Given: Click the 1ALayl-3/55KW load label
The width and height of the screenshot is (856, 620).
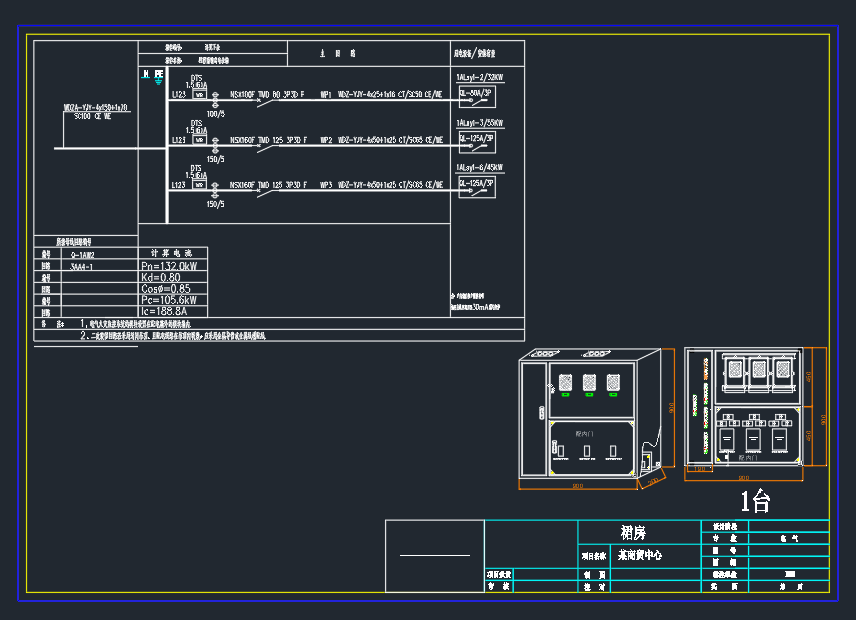Looking at the screenshot, I should pyautogui.click(x=480, y=123).
